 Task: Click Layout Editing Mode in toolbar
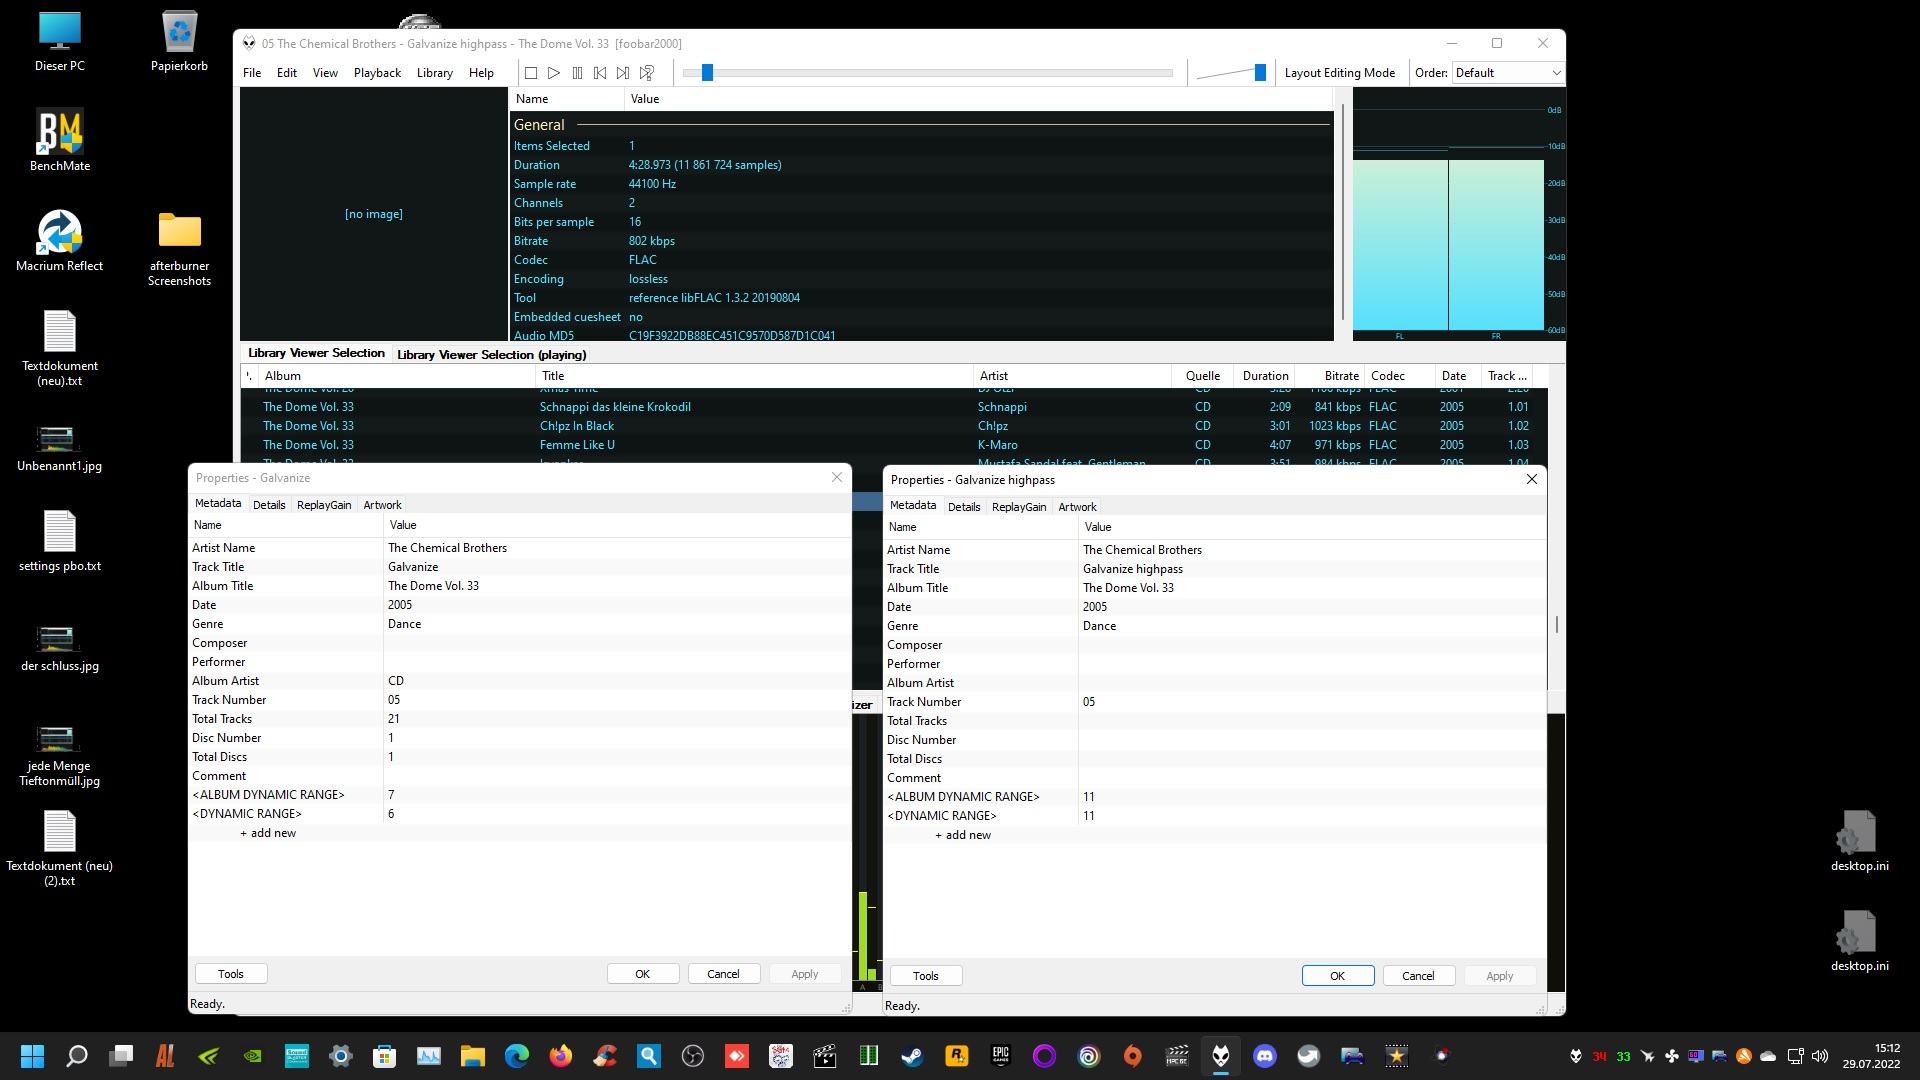pyautogui.click(x=1339, y=73)
